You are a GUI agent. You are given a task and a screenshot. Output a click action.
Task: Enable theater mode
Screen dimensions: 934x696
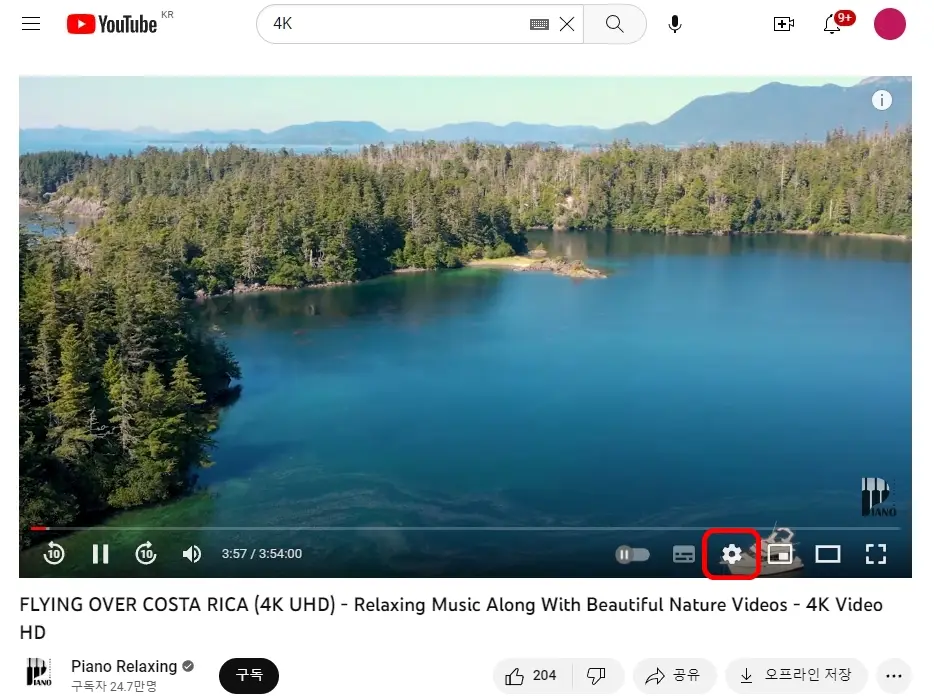click(827, 554)
